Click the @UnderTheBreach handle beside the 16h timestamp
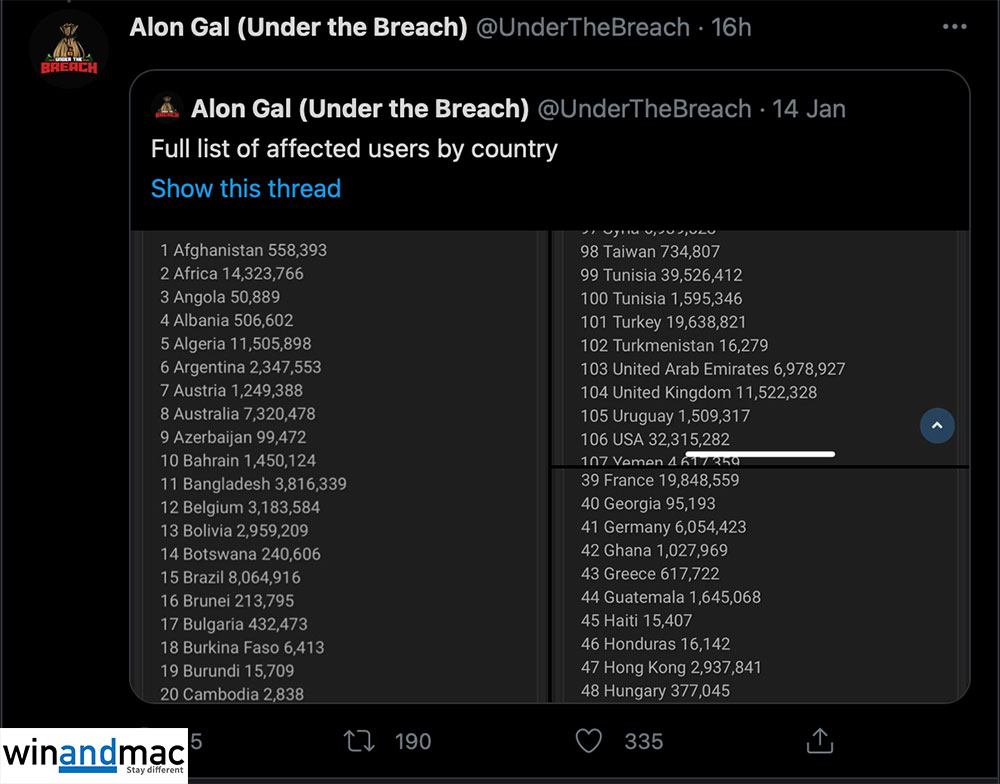This screenshot has width=1000, height=784. pyautogui.click(x=583, y=27)
